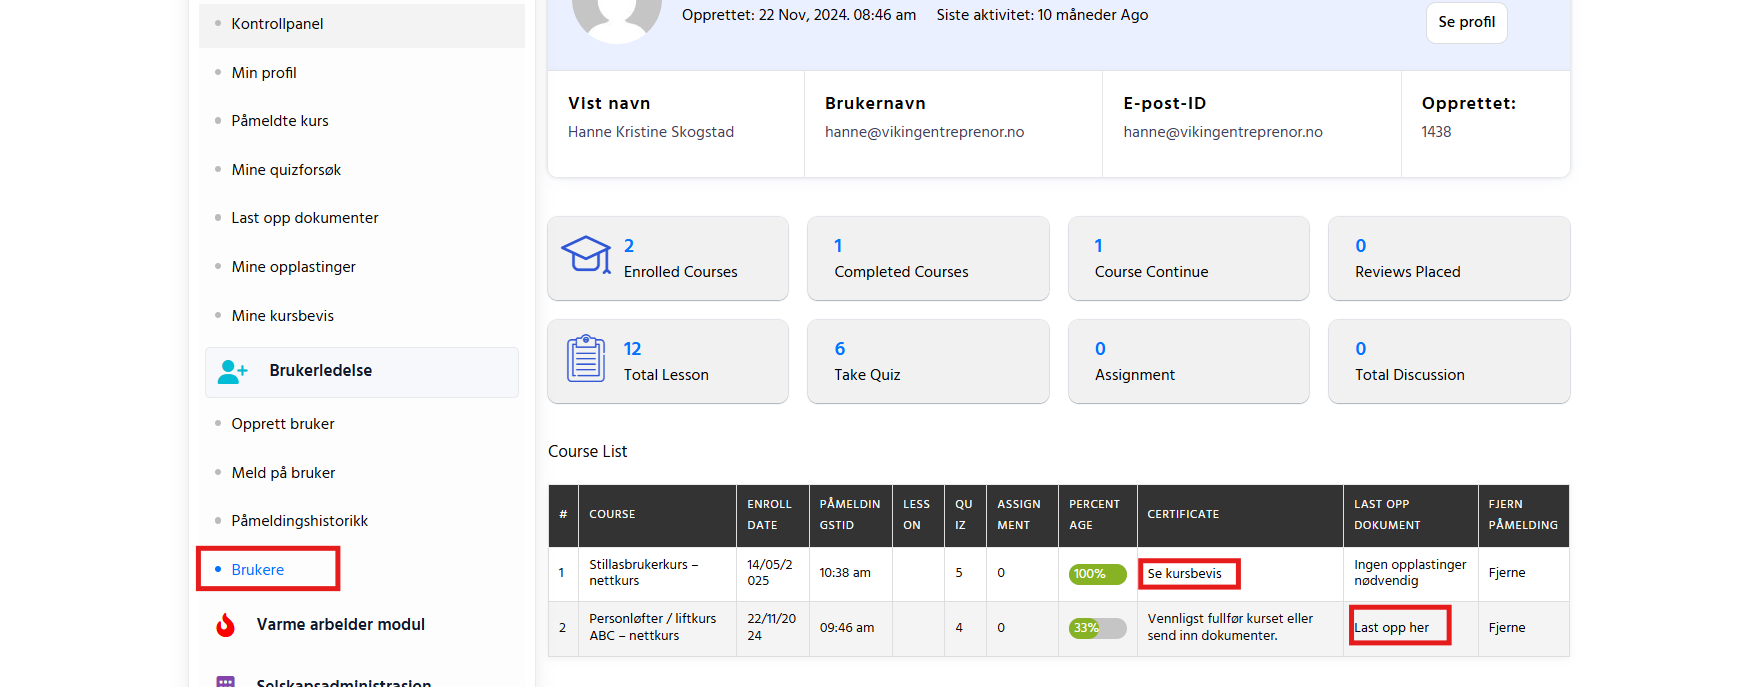1738x687 pixels.
Task: Click the Brukerledelse user-plus icon
Action: [x=233, y=372]
